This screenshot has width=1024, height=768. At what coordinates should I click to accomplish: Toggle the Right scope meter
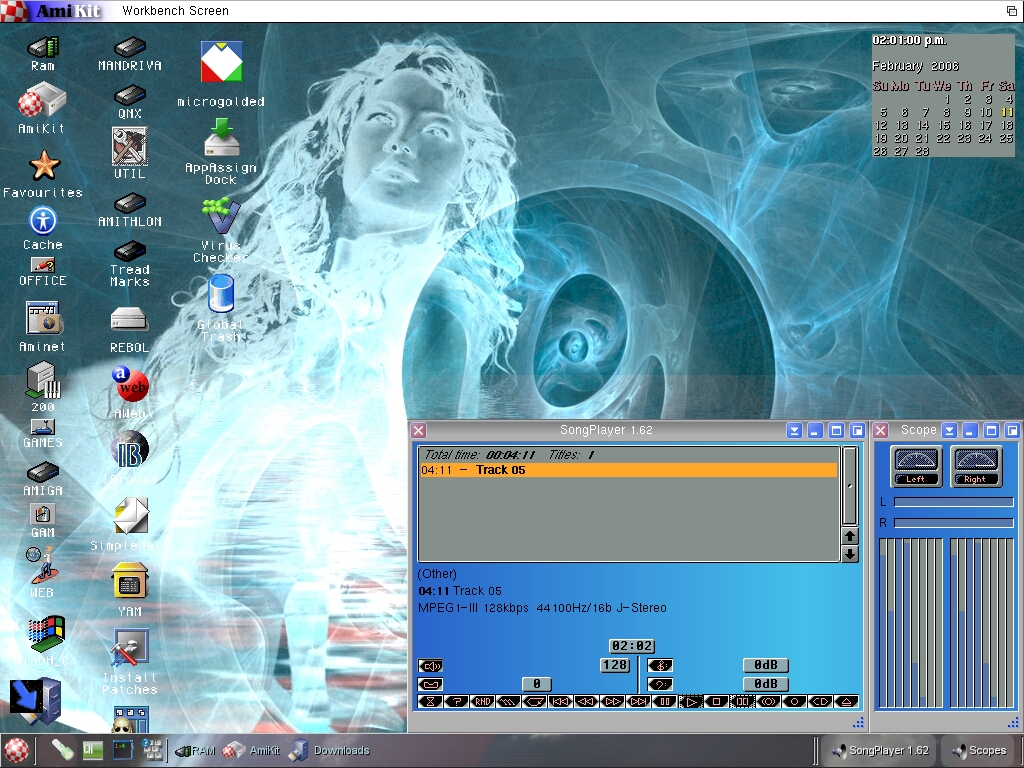976,466
